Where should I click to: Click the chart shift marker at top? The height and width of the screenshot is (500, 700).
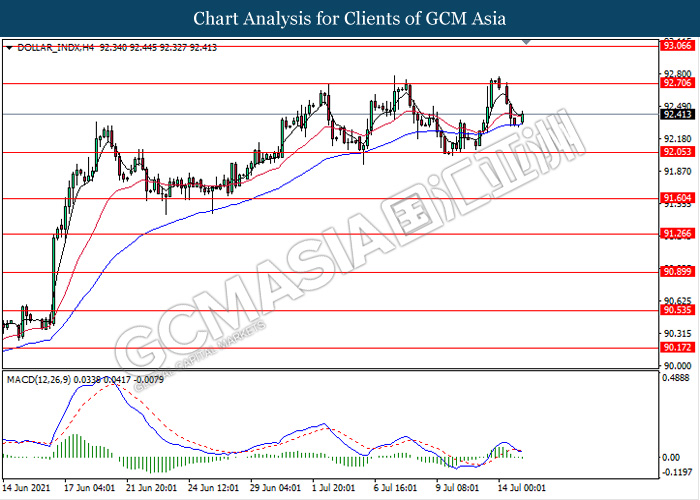point(526,42)
